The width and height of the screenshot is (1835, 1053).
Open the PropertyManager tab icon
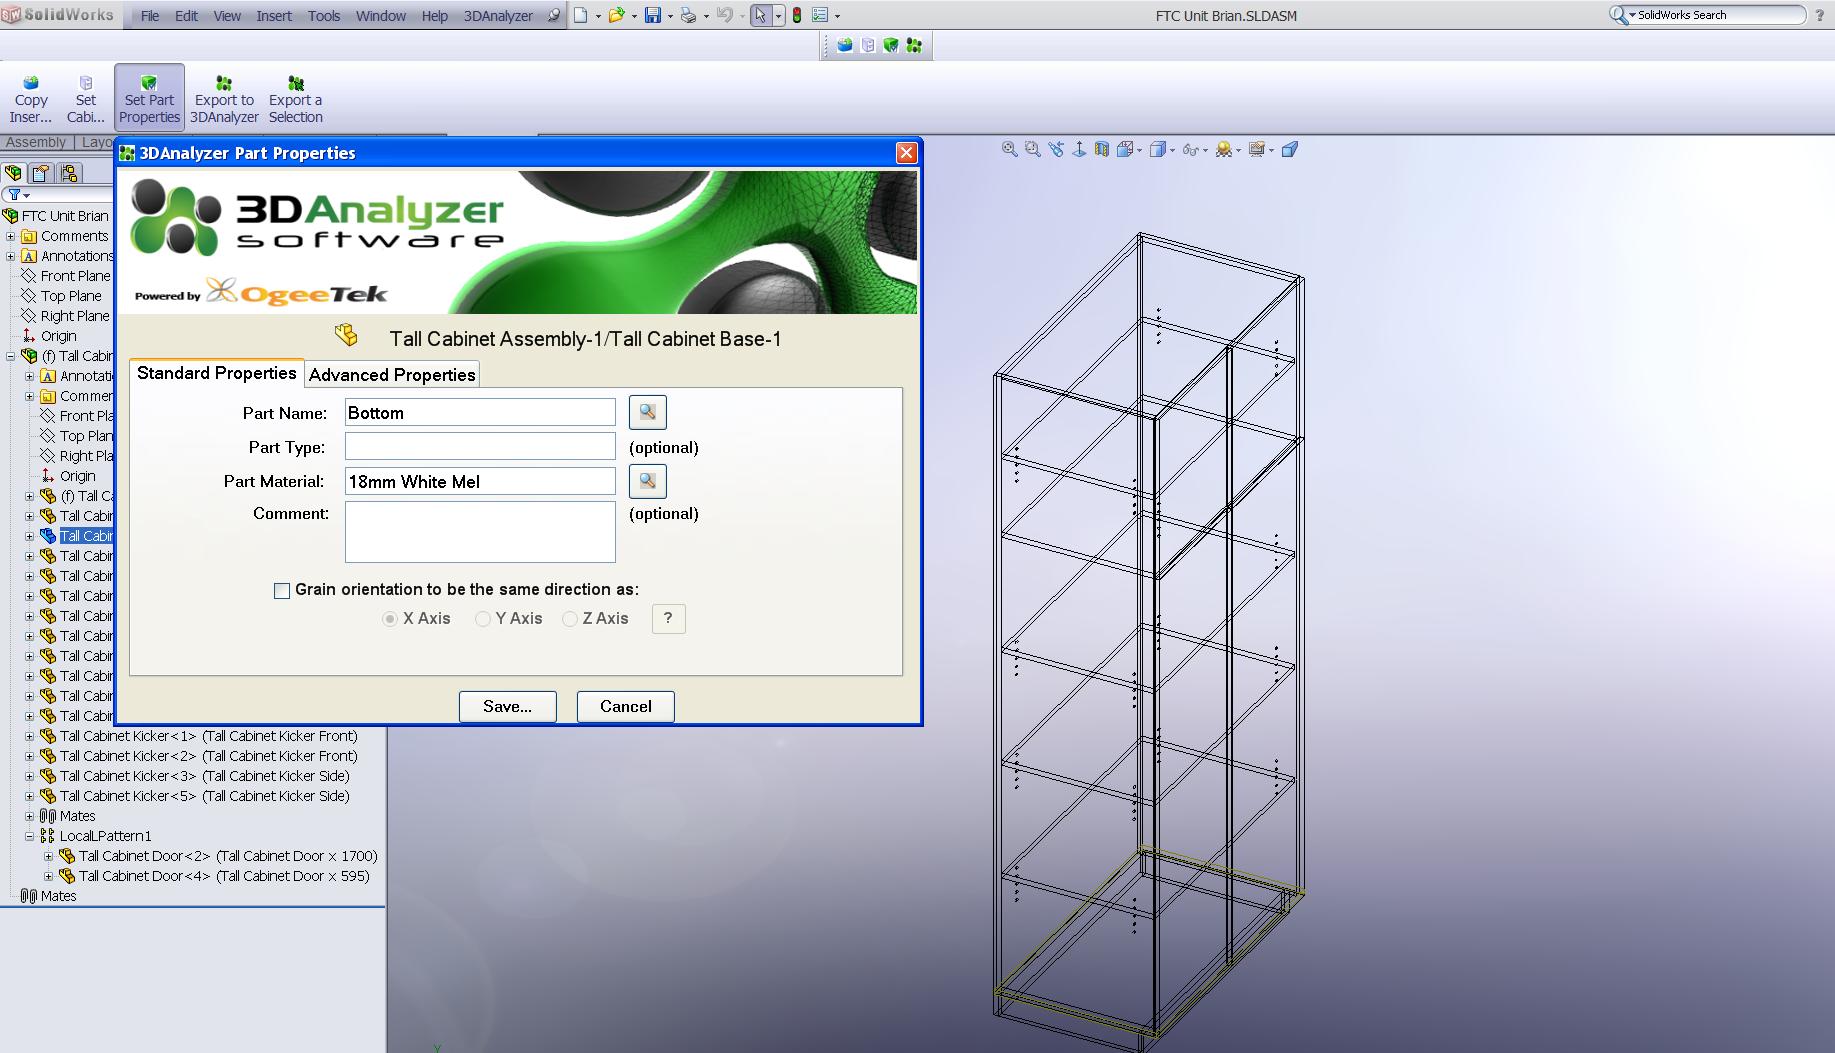click(x=41, y=173)
